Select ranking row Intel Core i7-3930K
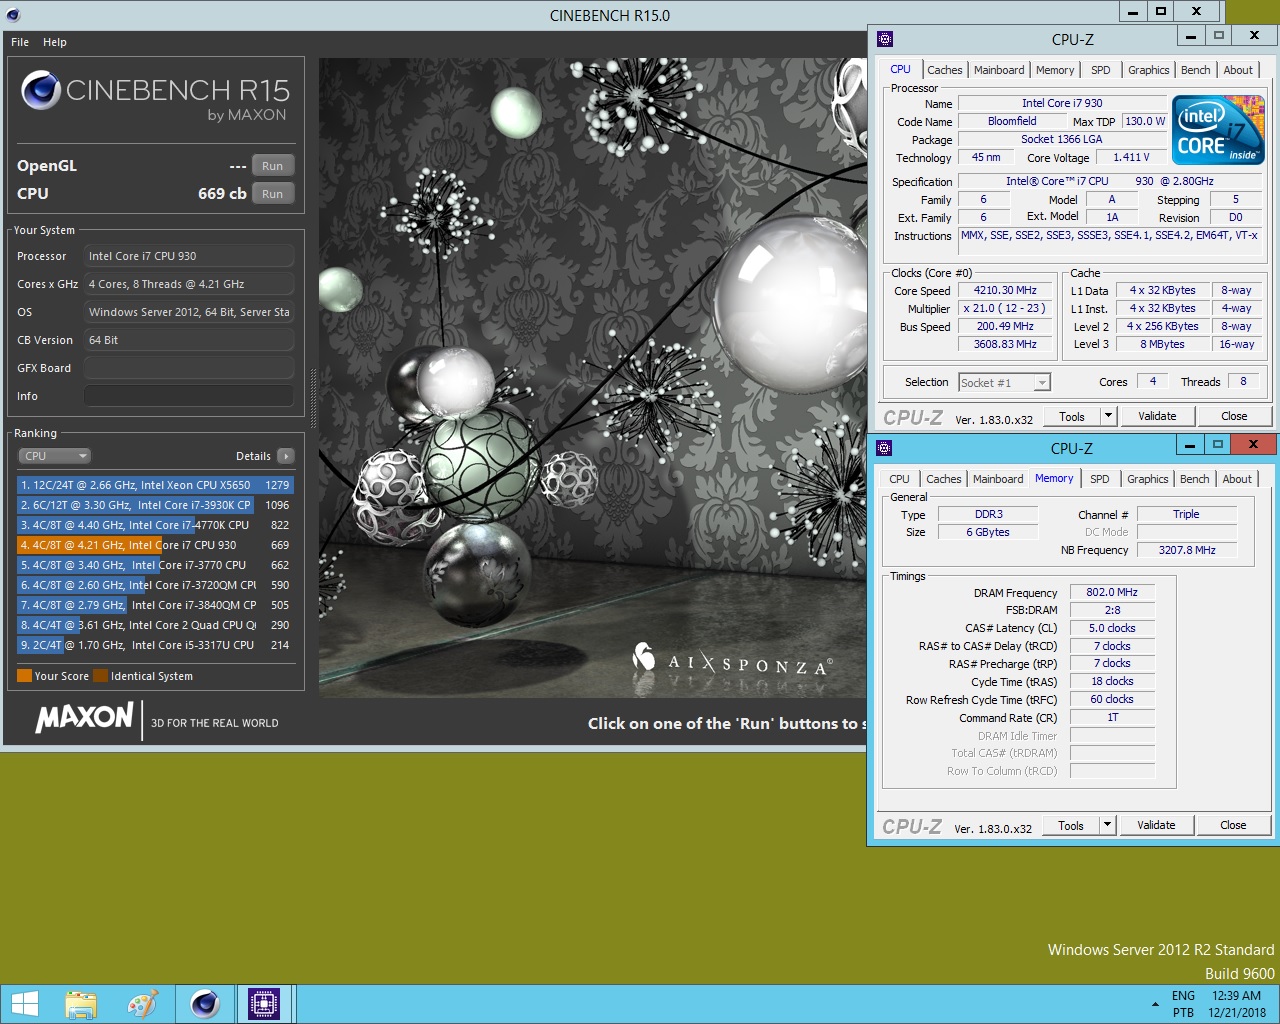 [155, 505]
